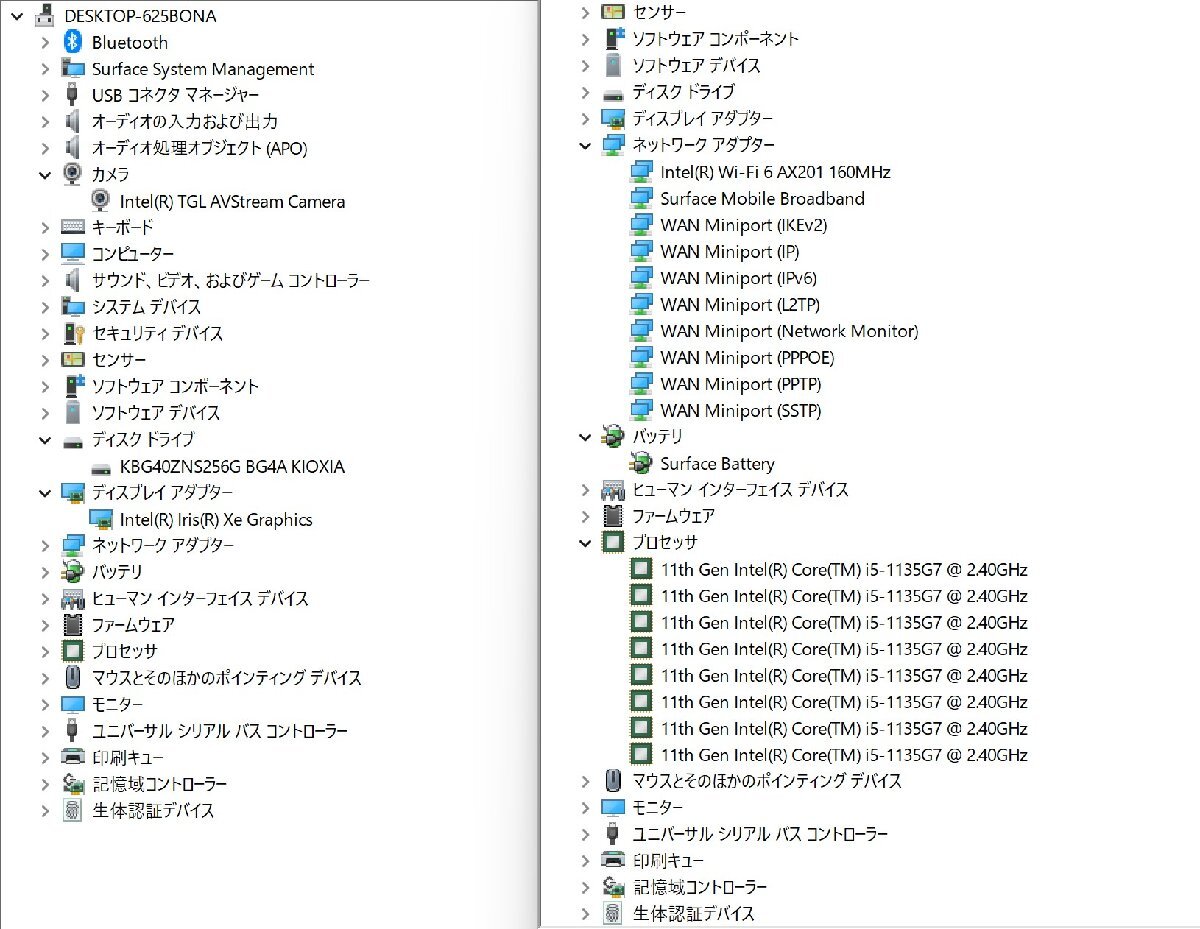Expand the オーディオ処理オブジェクト (APO) chevron
This screenshot has width=1200, height=929.
pos(45,148)
